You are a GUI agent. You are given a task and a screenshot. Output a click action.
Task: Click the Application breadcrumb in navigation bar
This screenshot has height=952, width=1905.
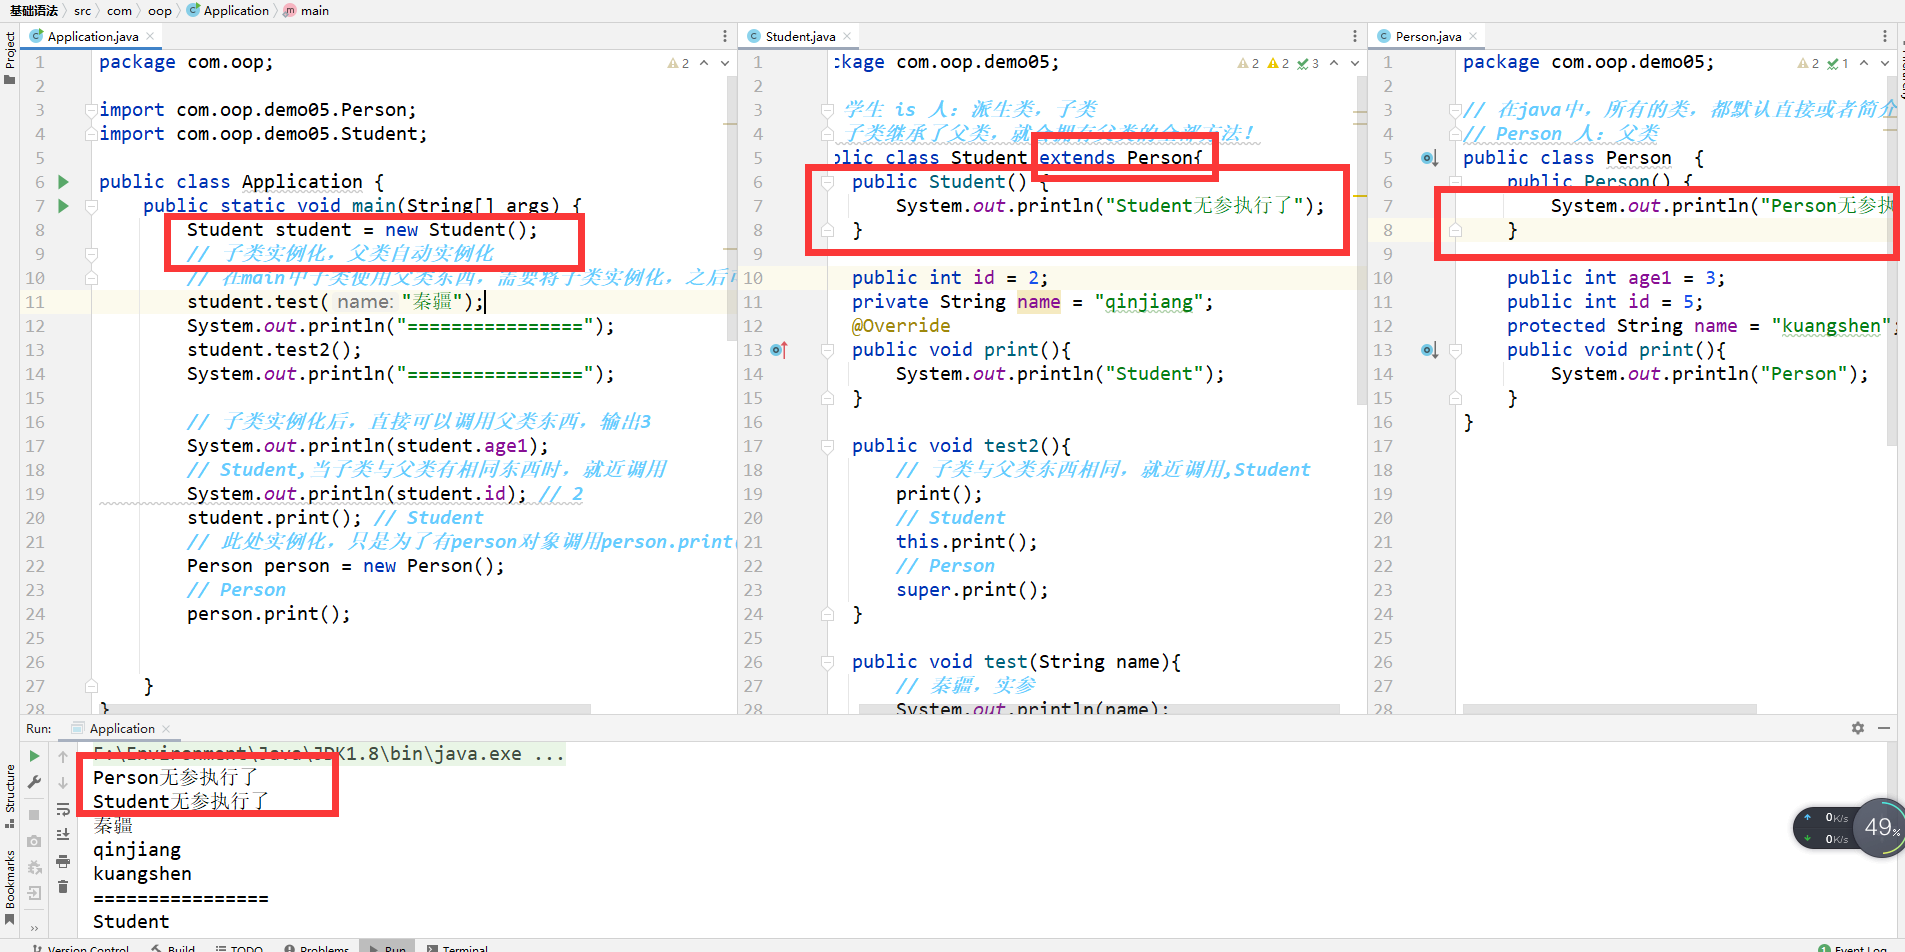point(228,11)
